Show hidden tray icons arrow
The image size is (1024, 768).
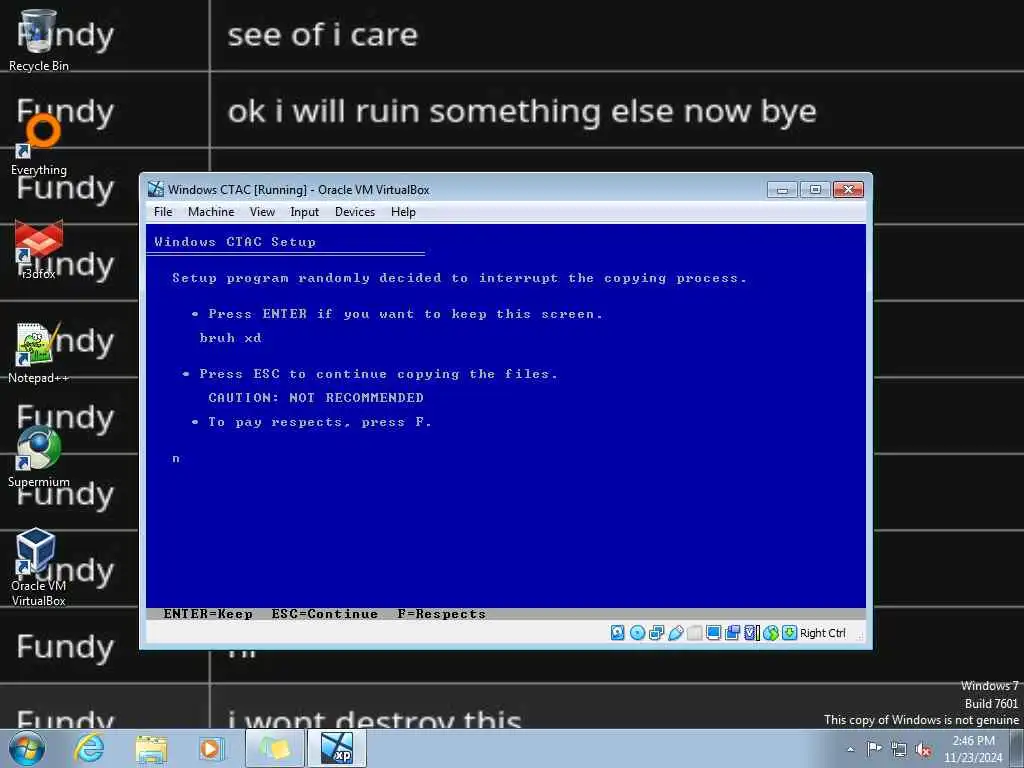pyautogui.click(x=850, y=749)
